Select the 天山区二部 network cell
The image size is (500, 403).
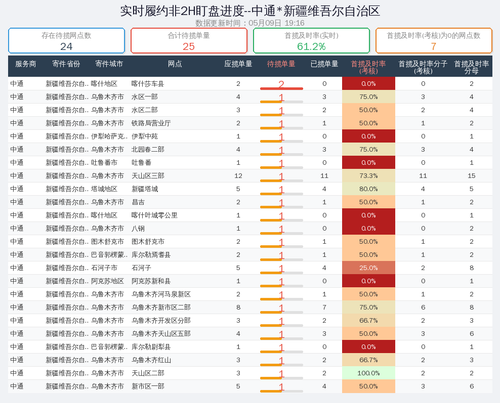pyautogui.click(x=147, y=373)
